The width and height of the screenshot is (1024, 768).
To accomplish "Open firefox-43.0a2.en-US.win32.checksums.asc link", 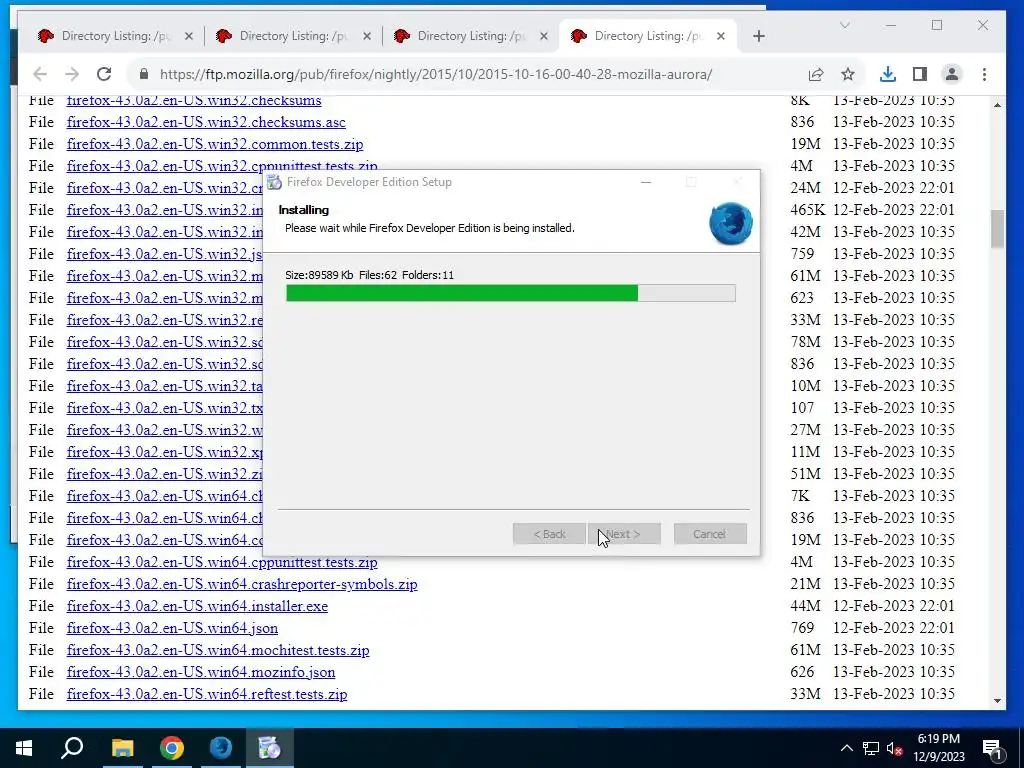I will click(x=206, y=122).
